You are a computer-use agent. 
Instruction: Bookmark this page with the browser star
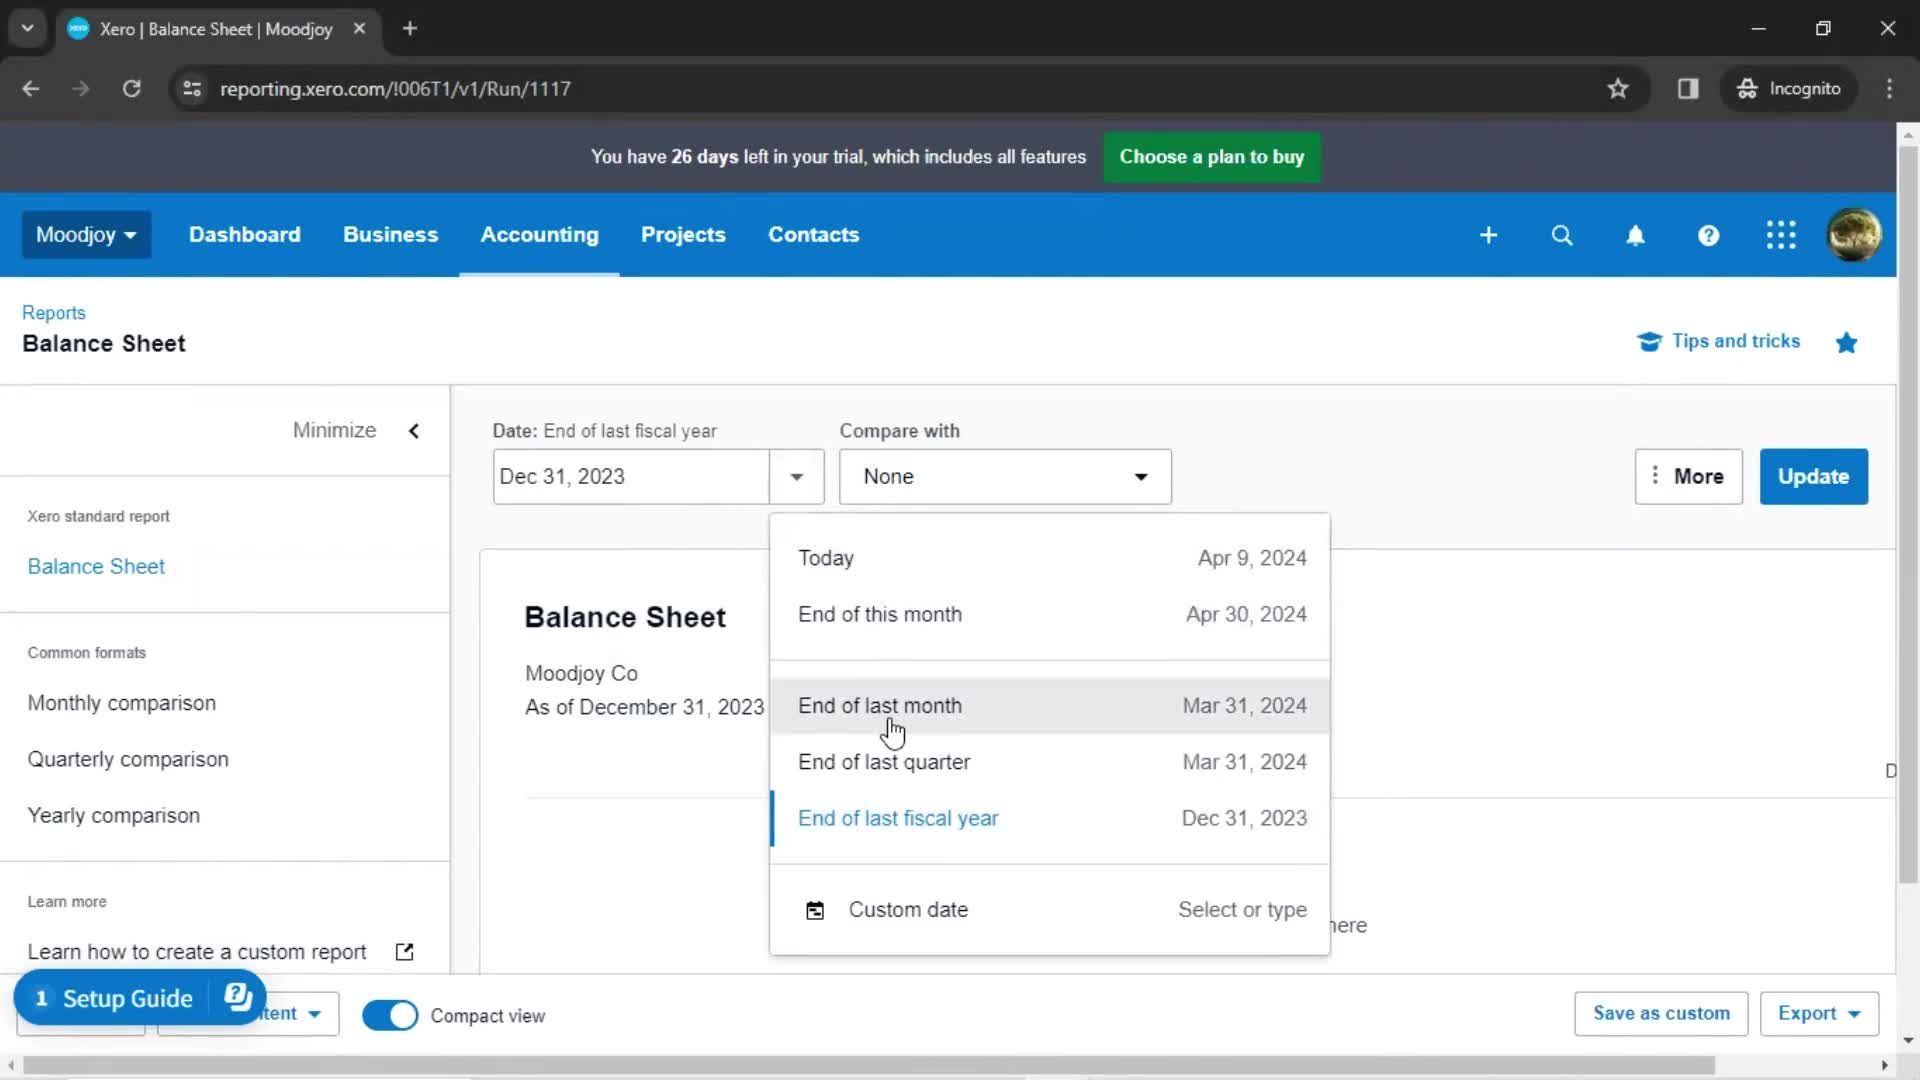click(1618, 89)
